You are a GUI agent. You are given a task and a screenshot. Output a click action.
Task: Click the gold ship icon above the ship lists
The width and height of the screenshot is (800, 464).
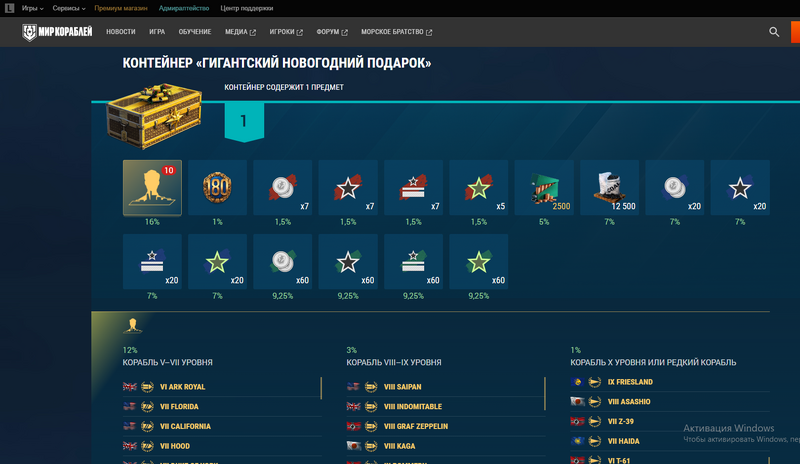pyautogui.click(x=133, y=326)
